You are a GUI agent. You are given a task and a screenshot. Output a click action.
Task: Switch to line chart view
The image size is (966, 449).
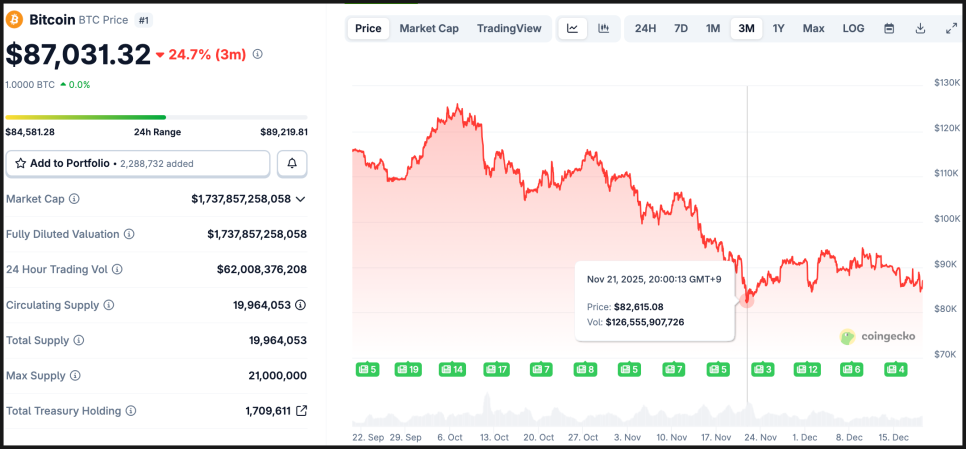point(572,28)
